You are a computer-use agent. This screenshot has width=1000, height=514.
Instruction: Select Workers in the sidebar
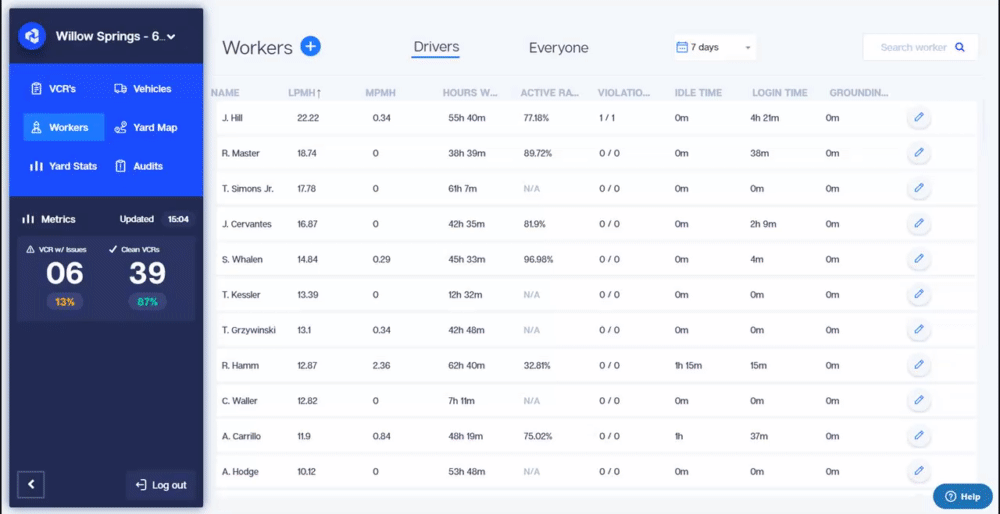(64, 127)
